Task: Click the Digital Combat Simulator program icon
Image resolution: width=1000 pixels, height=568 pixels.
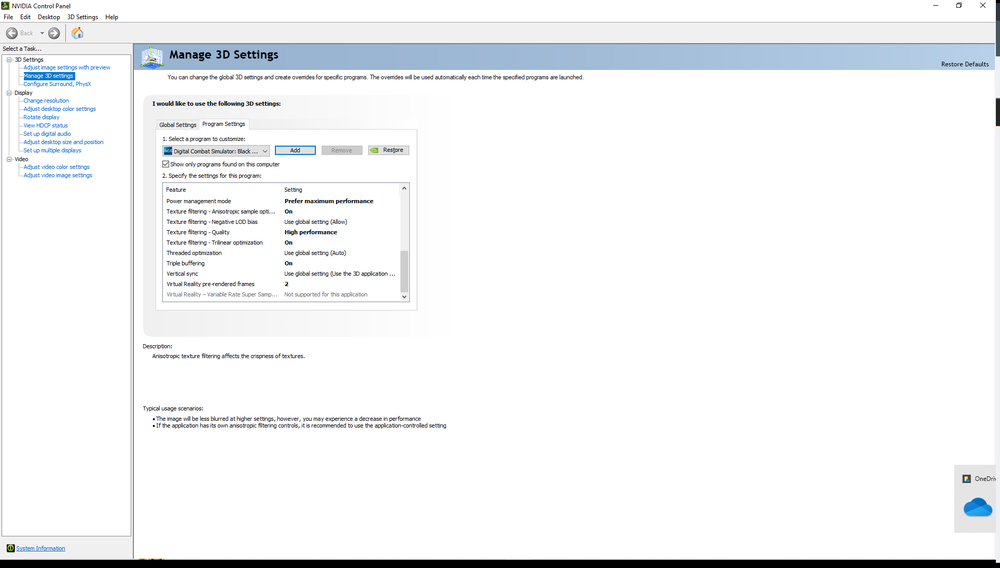Action: (x=168, y=151)
